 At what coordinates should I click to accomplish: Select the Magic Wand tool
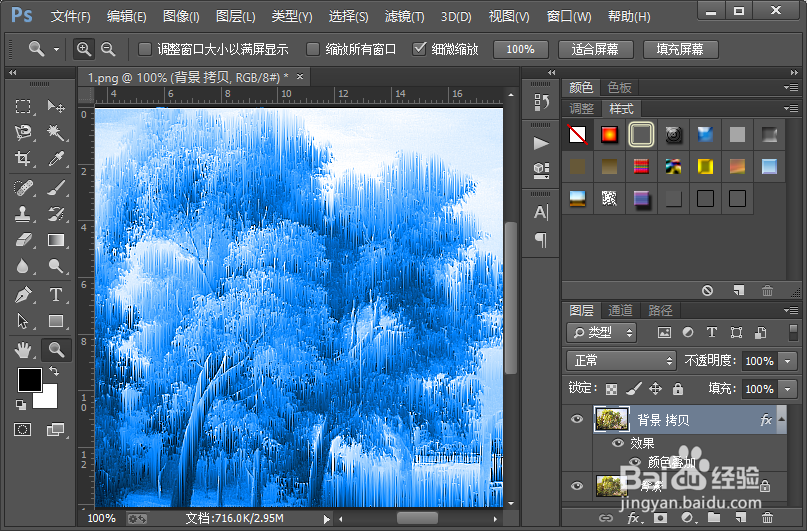(x=56, y=133)
